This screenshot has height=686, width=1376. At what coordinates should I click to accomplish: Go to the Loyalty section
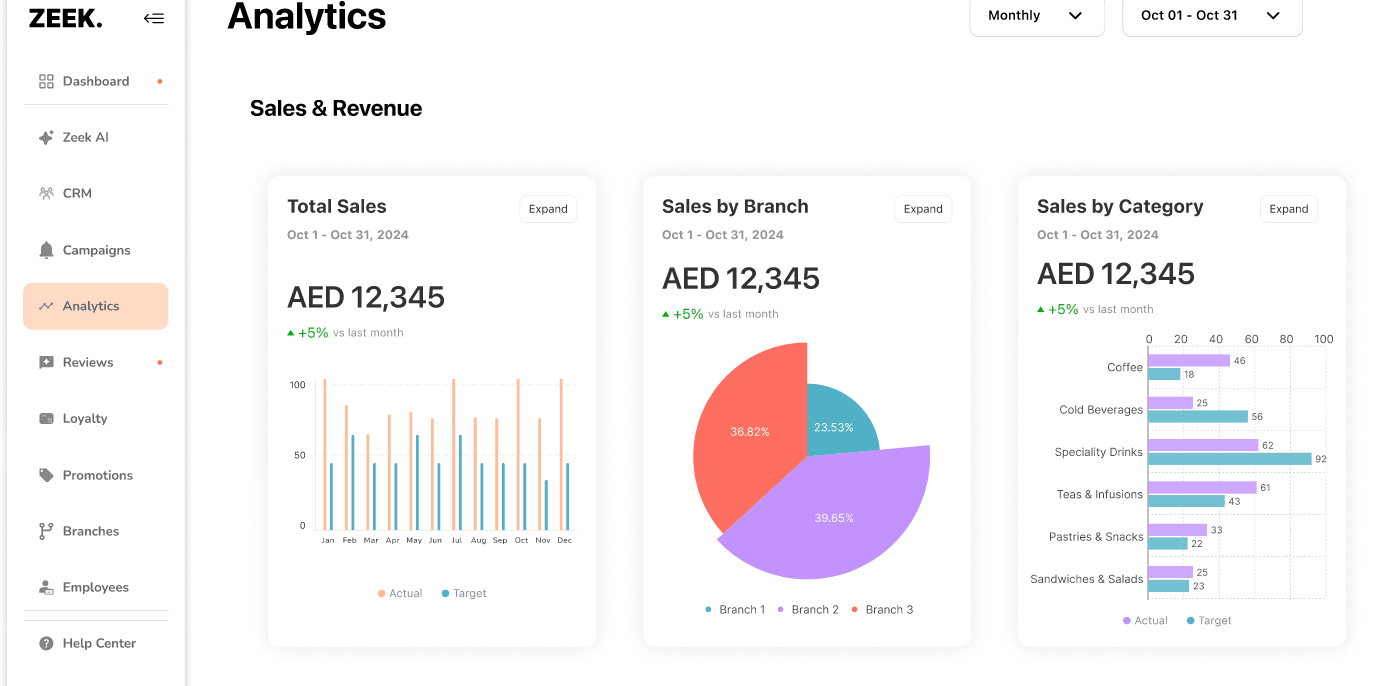coord(96,419)
